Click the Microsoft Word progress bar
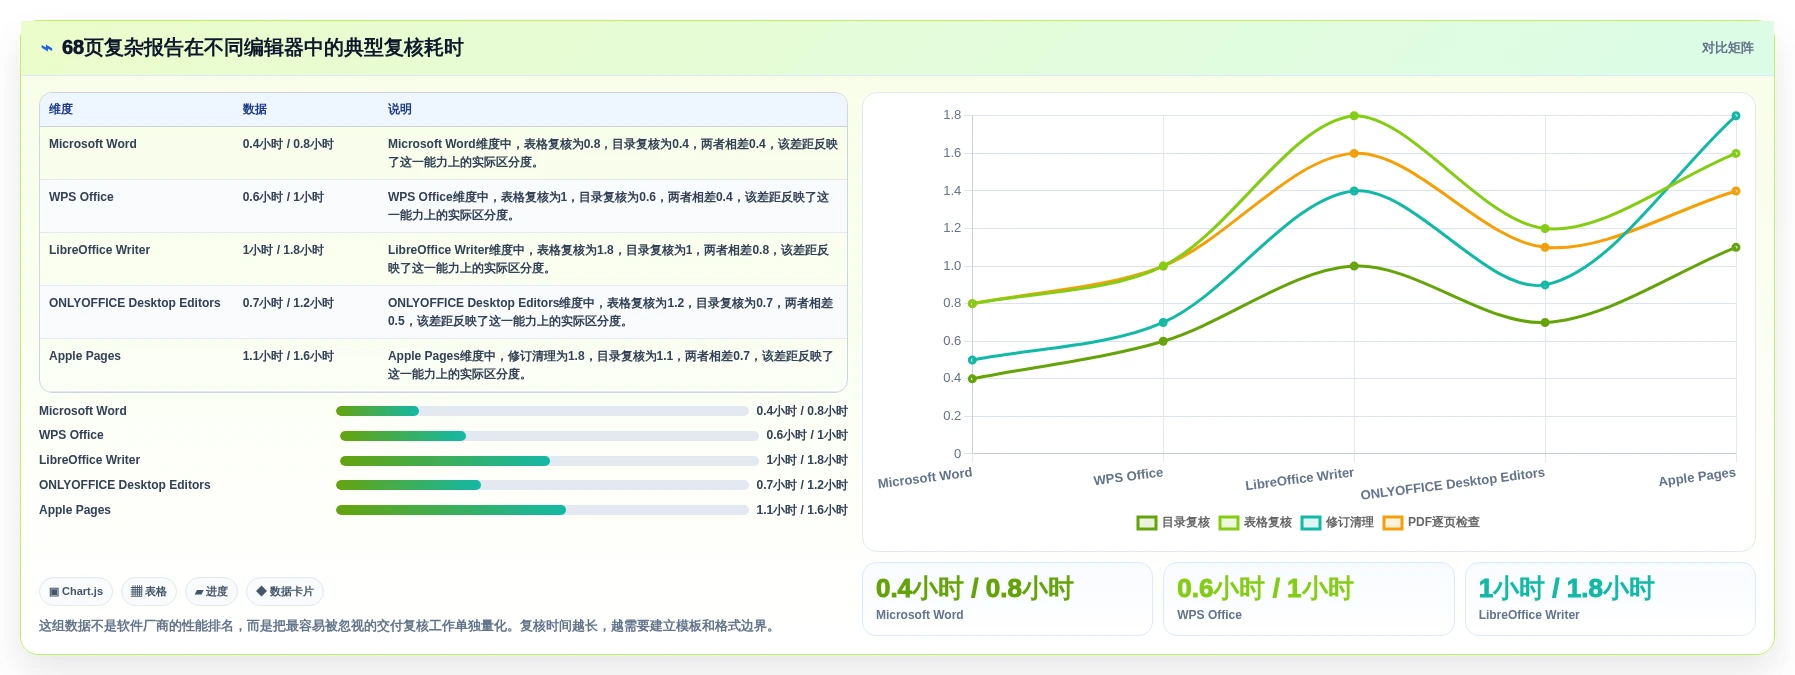Viewport: 1795px width, 675px height. pyautogui.click(x=542, y=411)
